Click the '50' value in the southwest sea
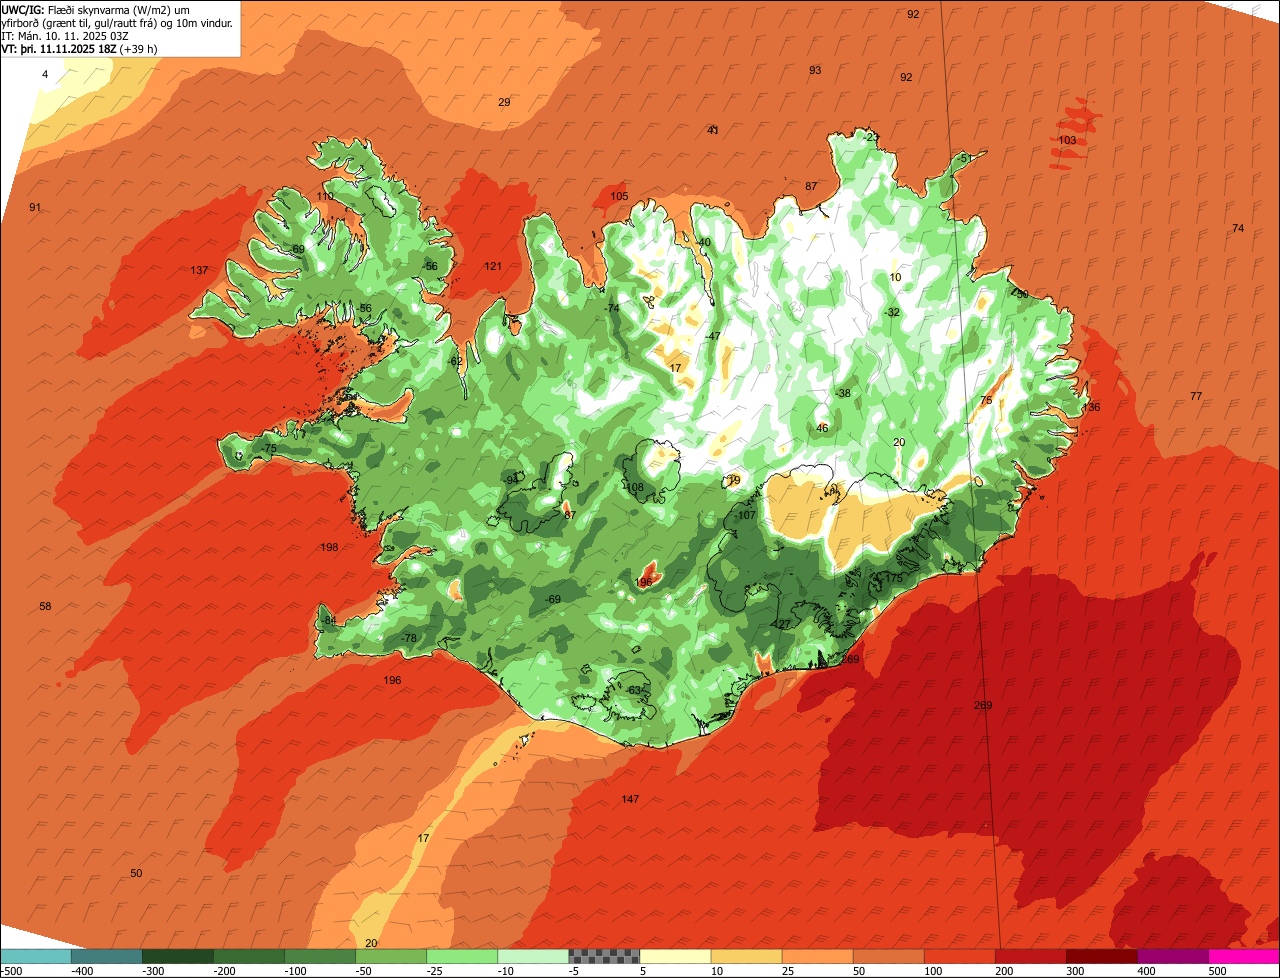 click(x=136, y=873)
